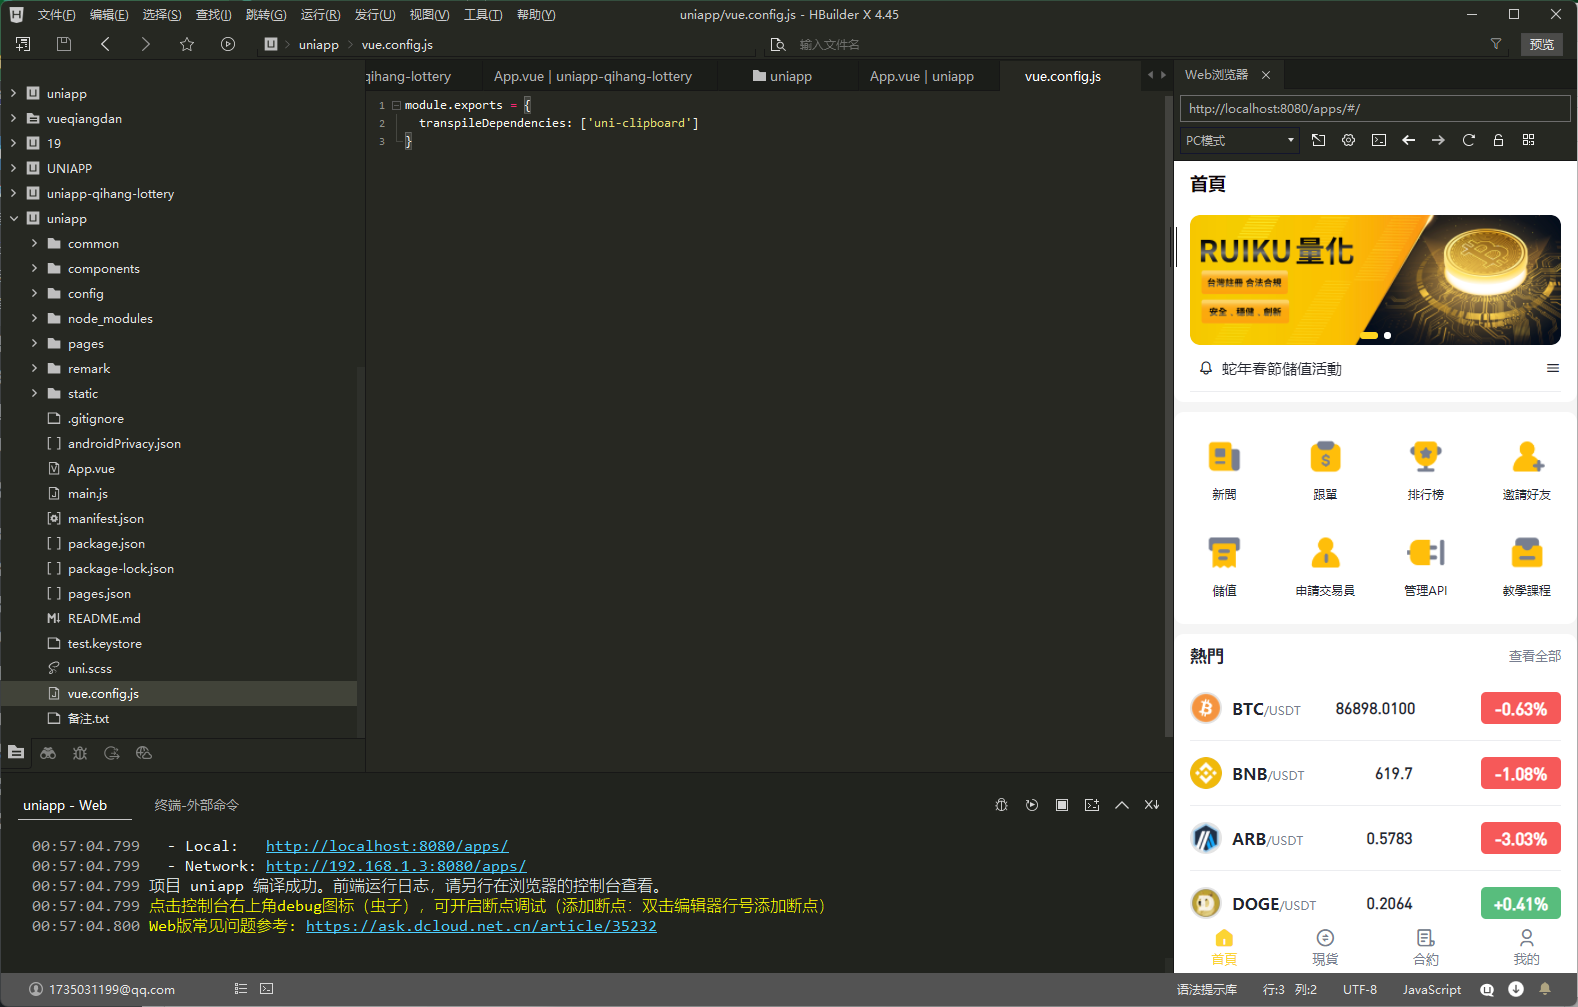Open the QR code icon in browser toolbar
Image resolution: width=1578 pixels, height=1007 pixels.
click(x=1529, y=140)
